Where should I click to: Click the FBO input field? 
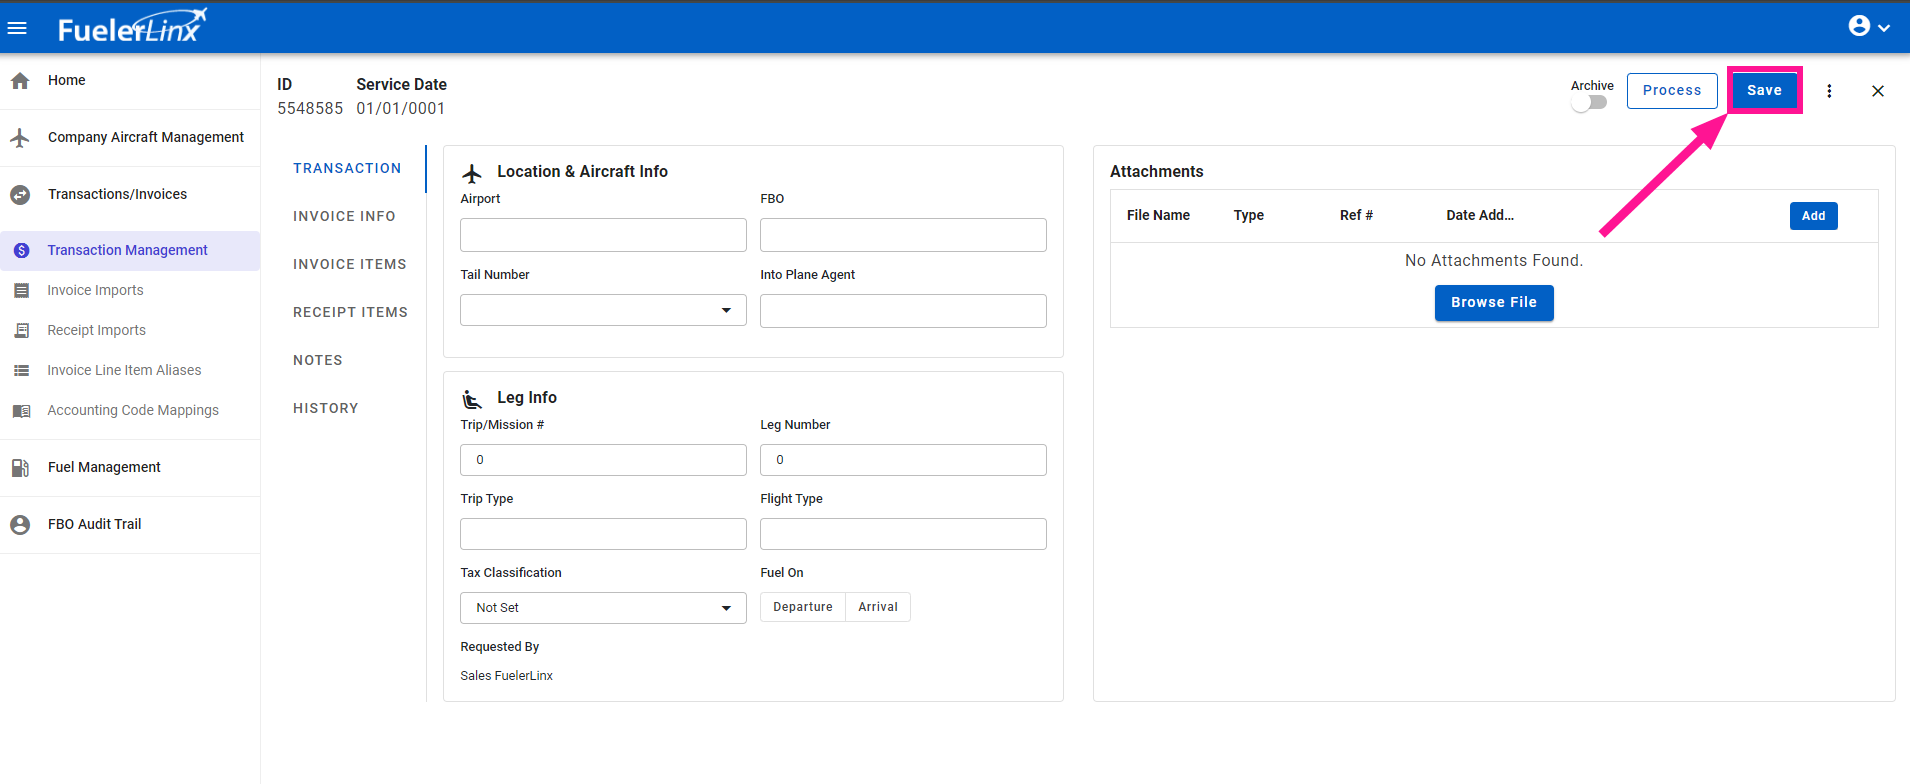click(903, 235)
